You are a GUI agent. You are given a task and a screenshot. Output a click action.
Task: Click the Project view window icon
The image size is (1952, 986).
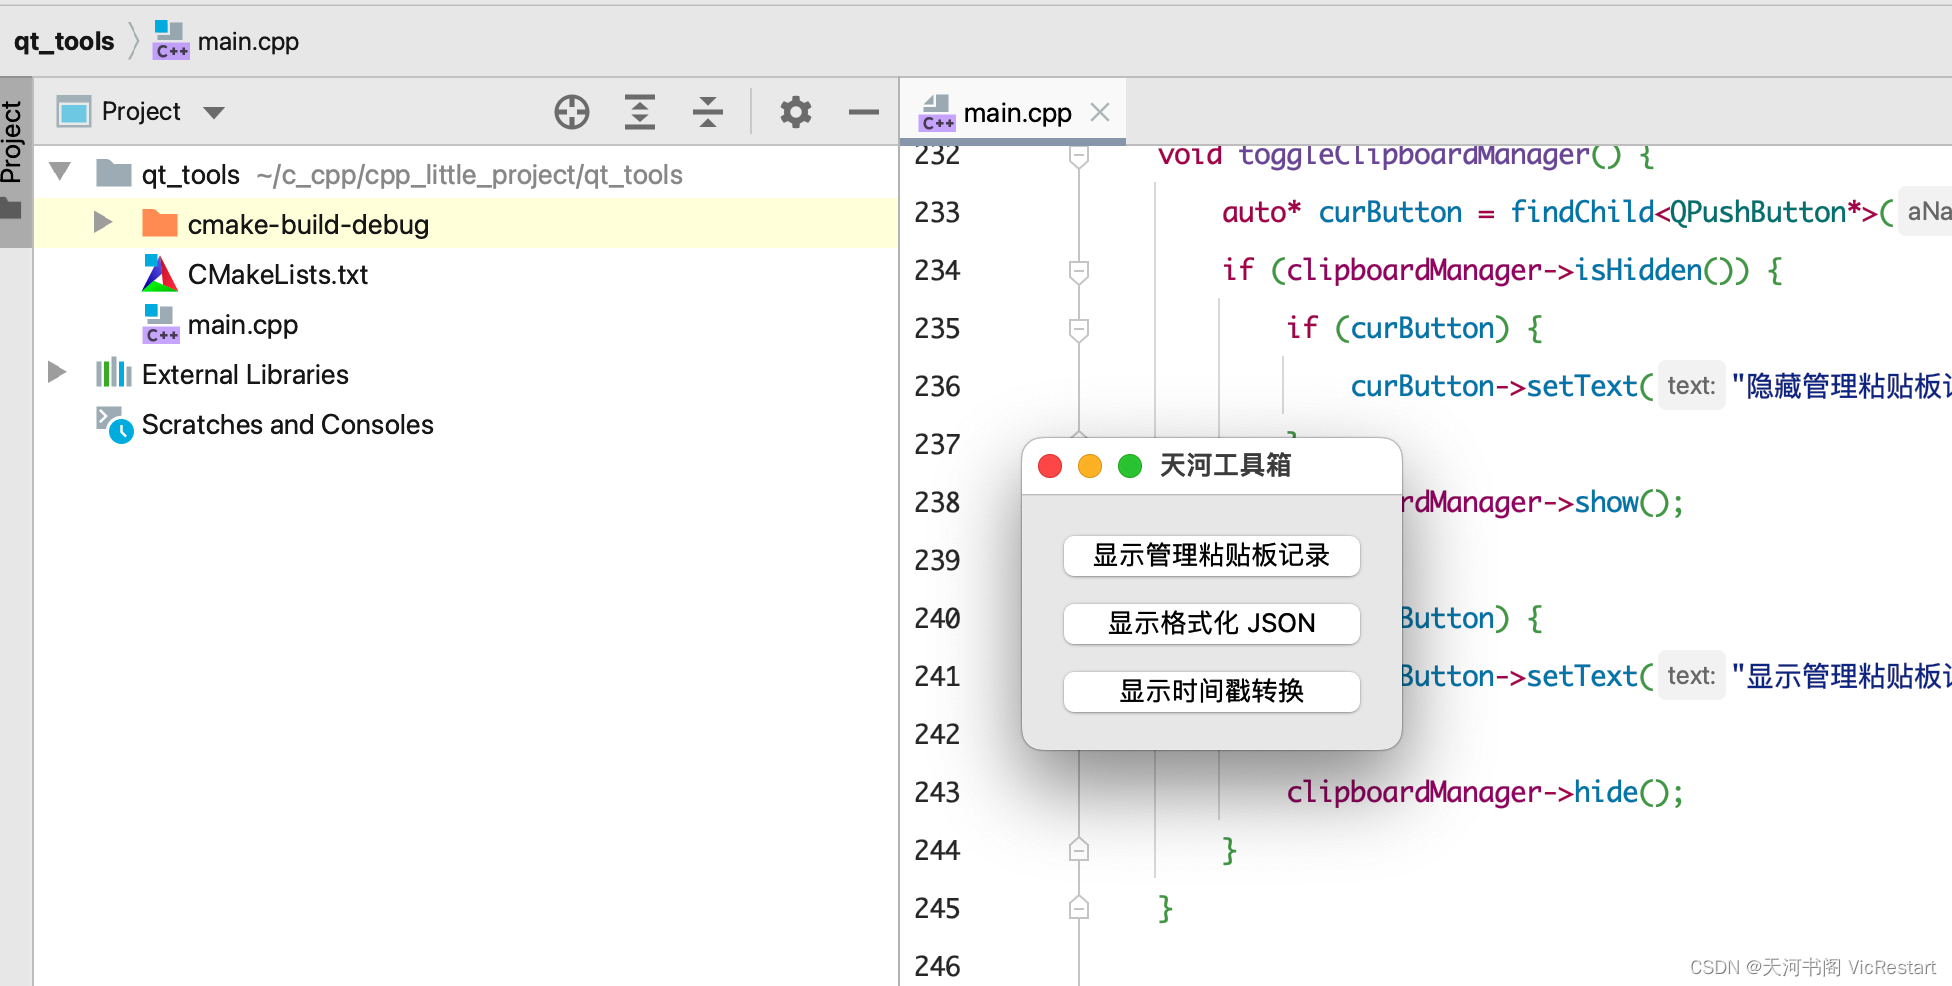pyautogui.click(x=74, y=111)
